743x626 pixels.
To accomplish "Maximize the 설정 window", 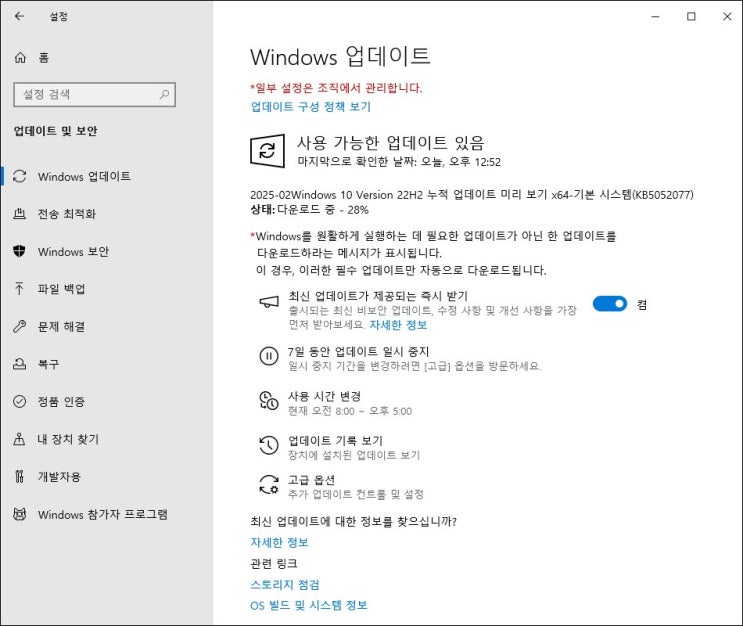I will pyautogui.click(x=691, y=17).
